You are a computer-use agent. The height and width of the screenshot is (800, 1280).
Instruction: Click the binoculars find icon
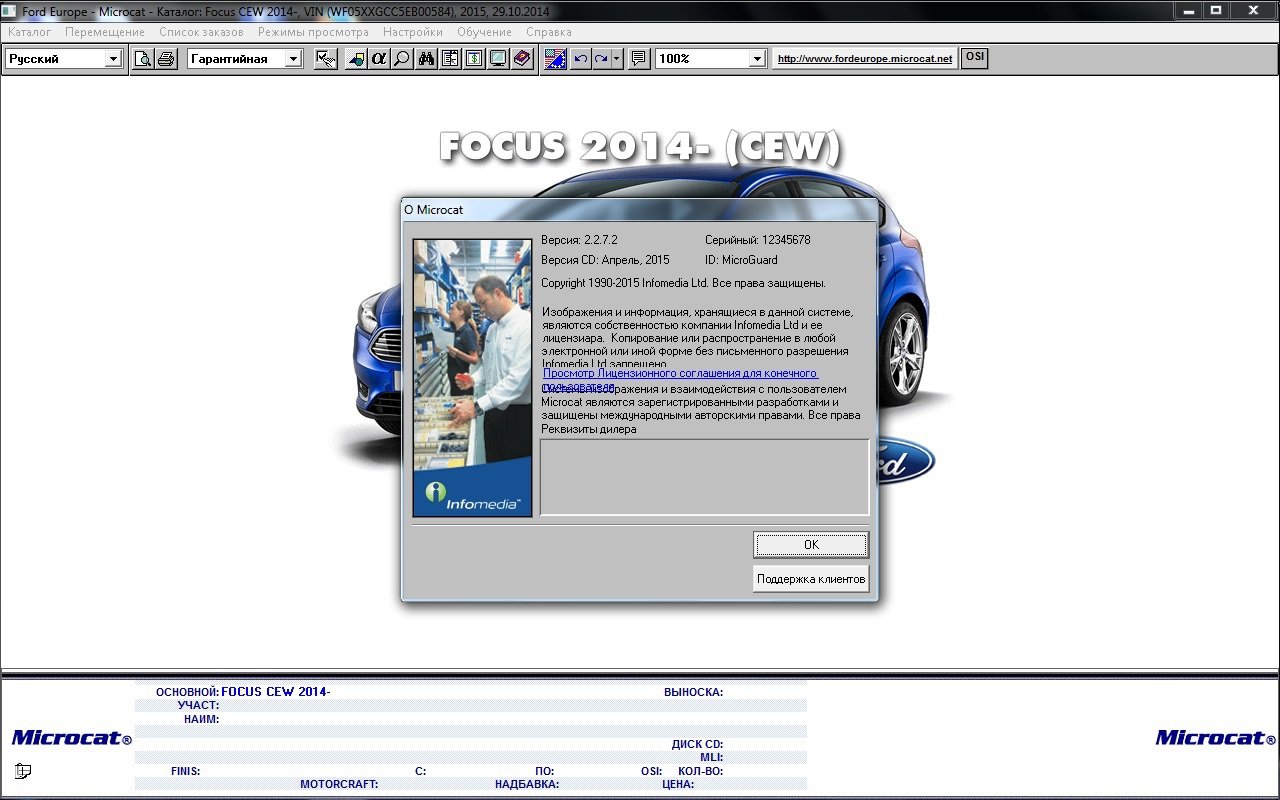pyautogui.click(x=427, y=59)
